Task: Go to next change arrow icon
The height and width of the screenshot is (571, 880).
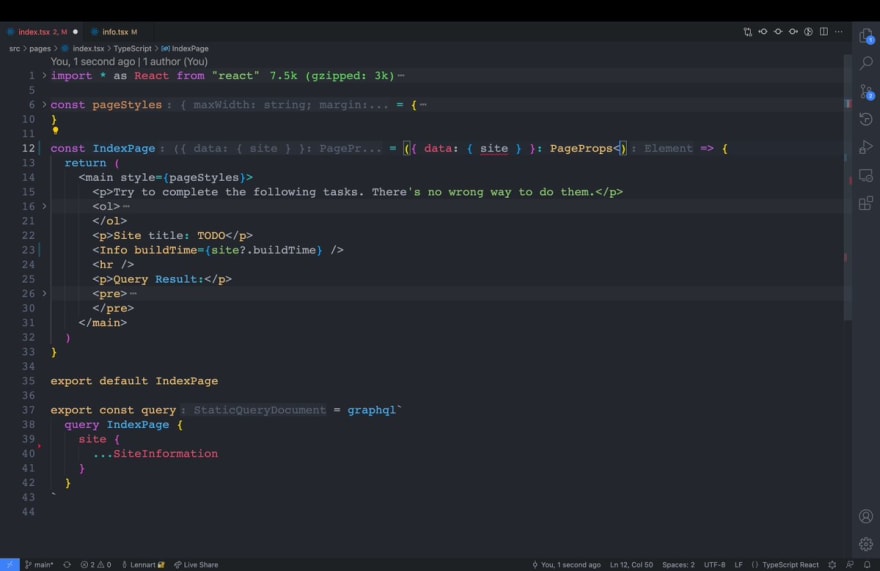Action: click(x=793, y=32)
